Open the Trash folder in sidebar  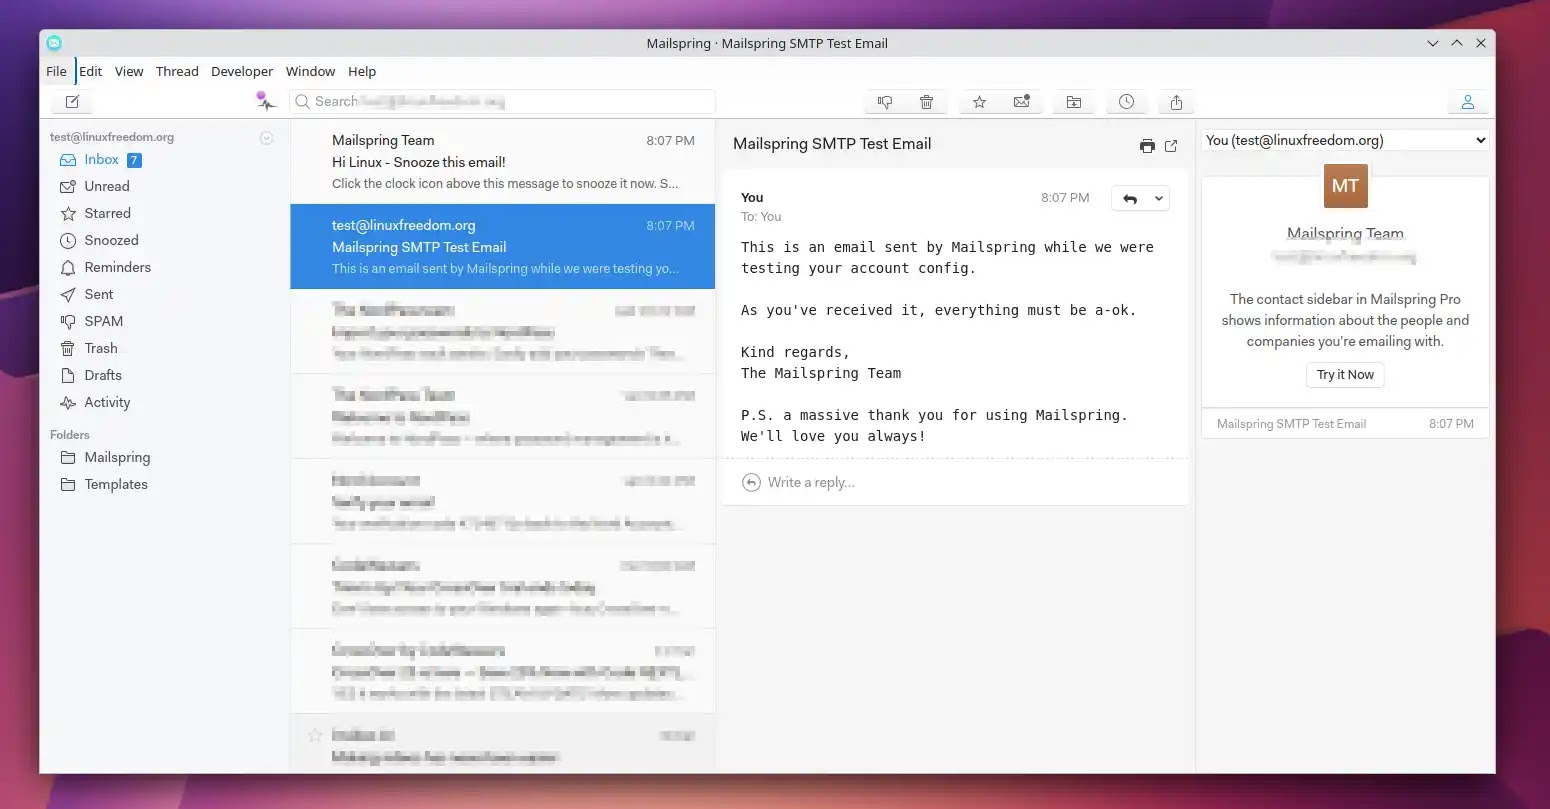pos(101,349)
